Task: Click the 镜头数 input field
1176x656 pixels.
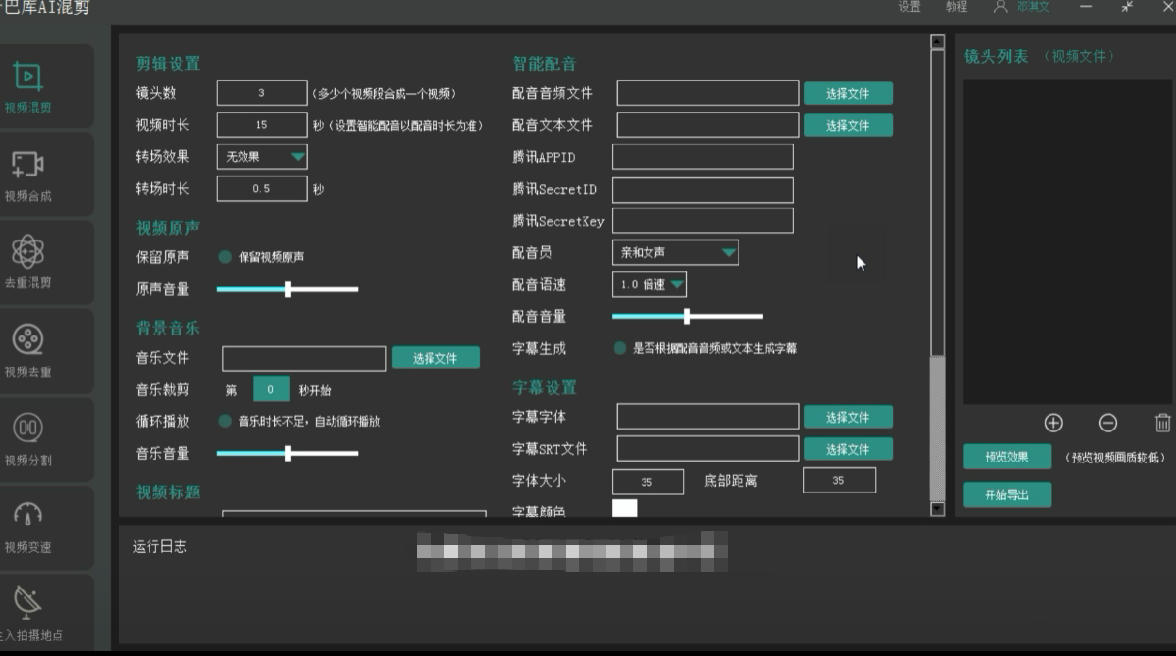Action: click(261, 93)
